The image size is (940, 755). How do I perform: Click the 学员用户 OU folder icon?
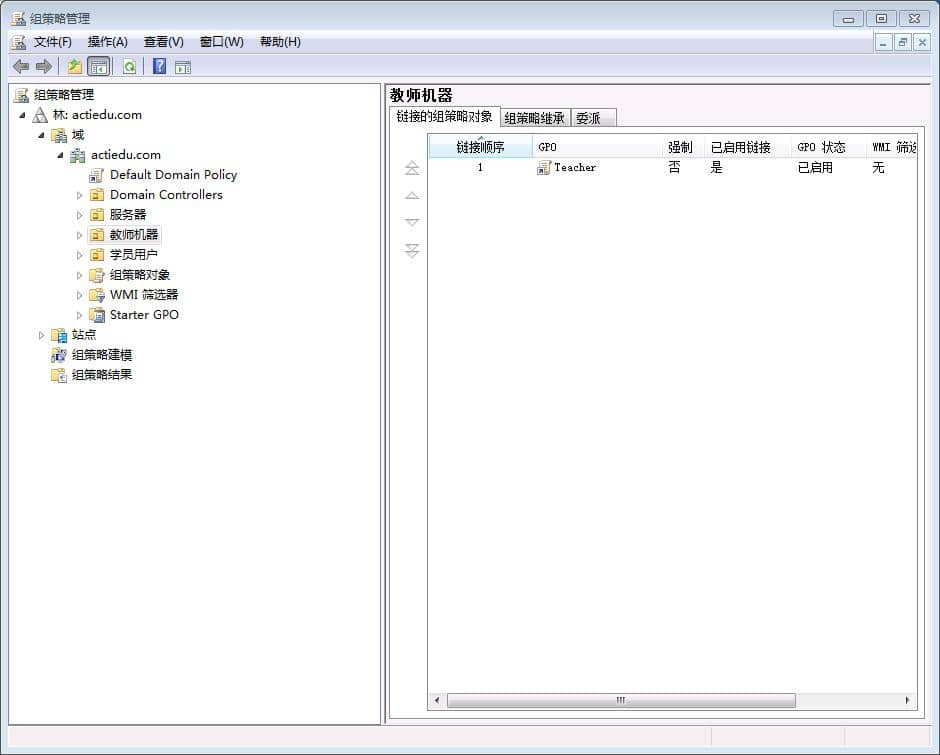coord(97,255)
